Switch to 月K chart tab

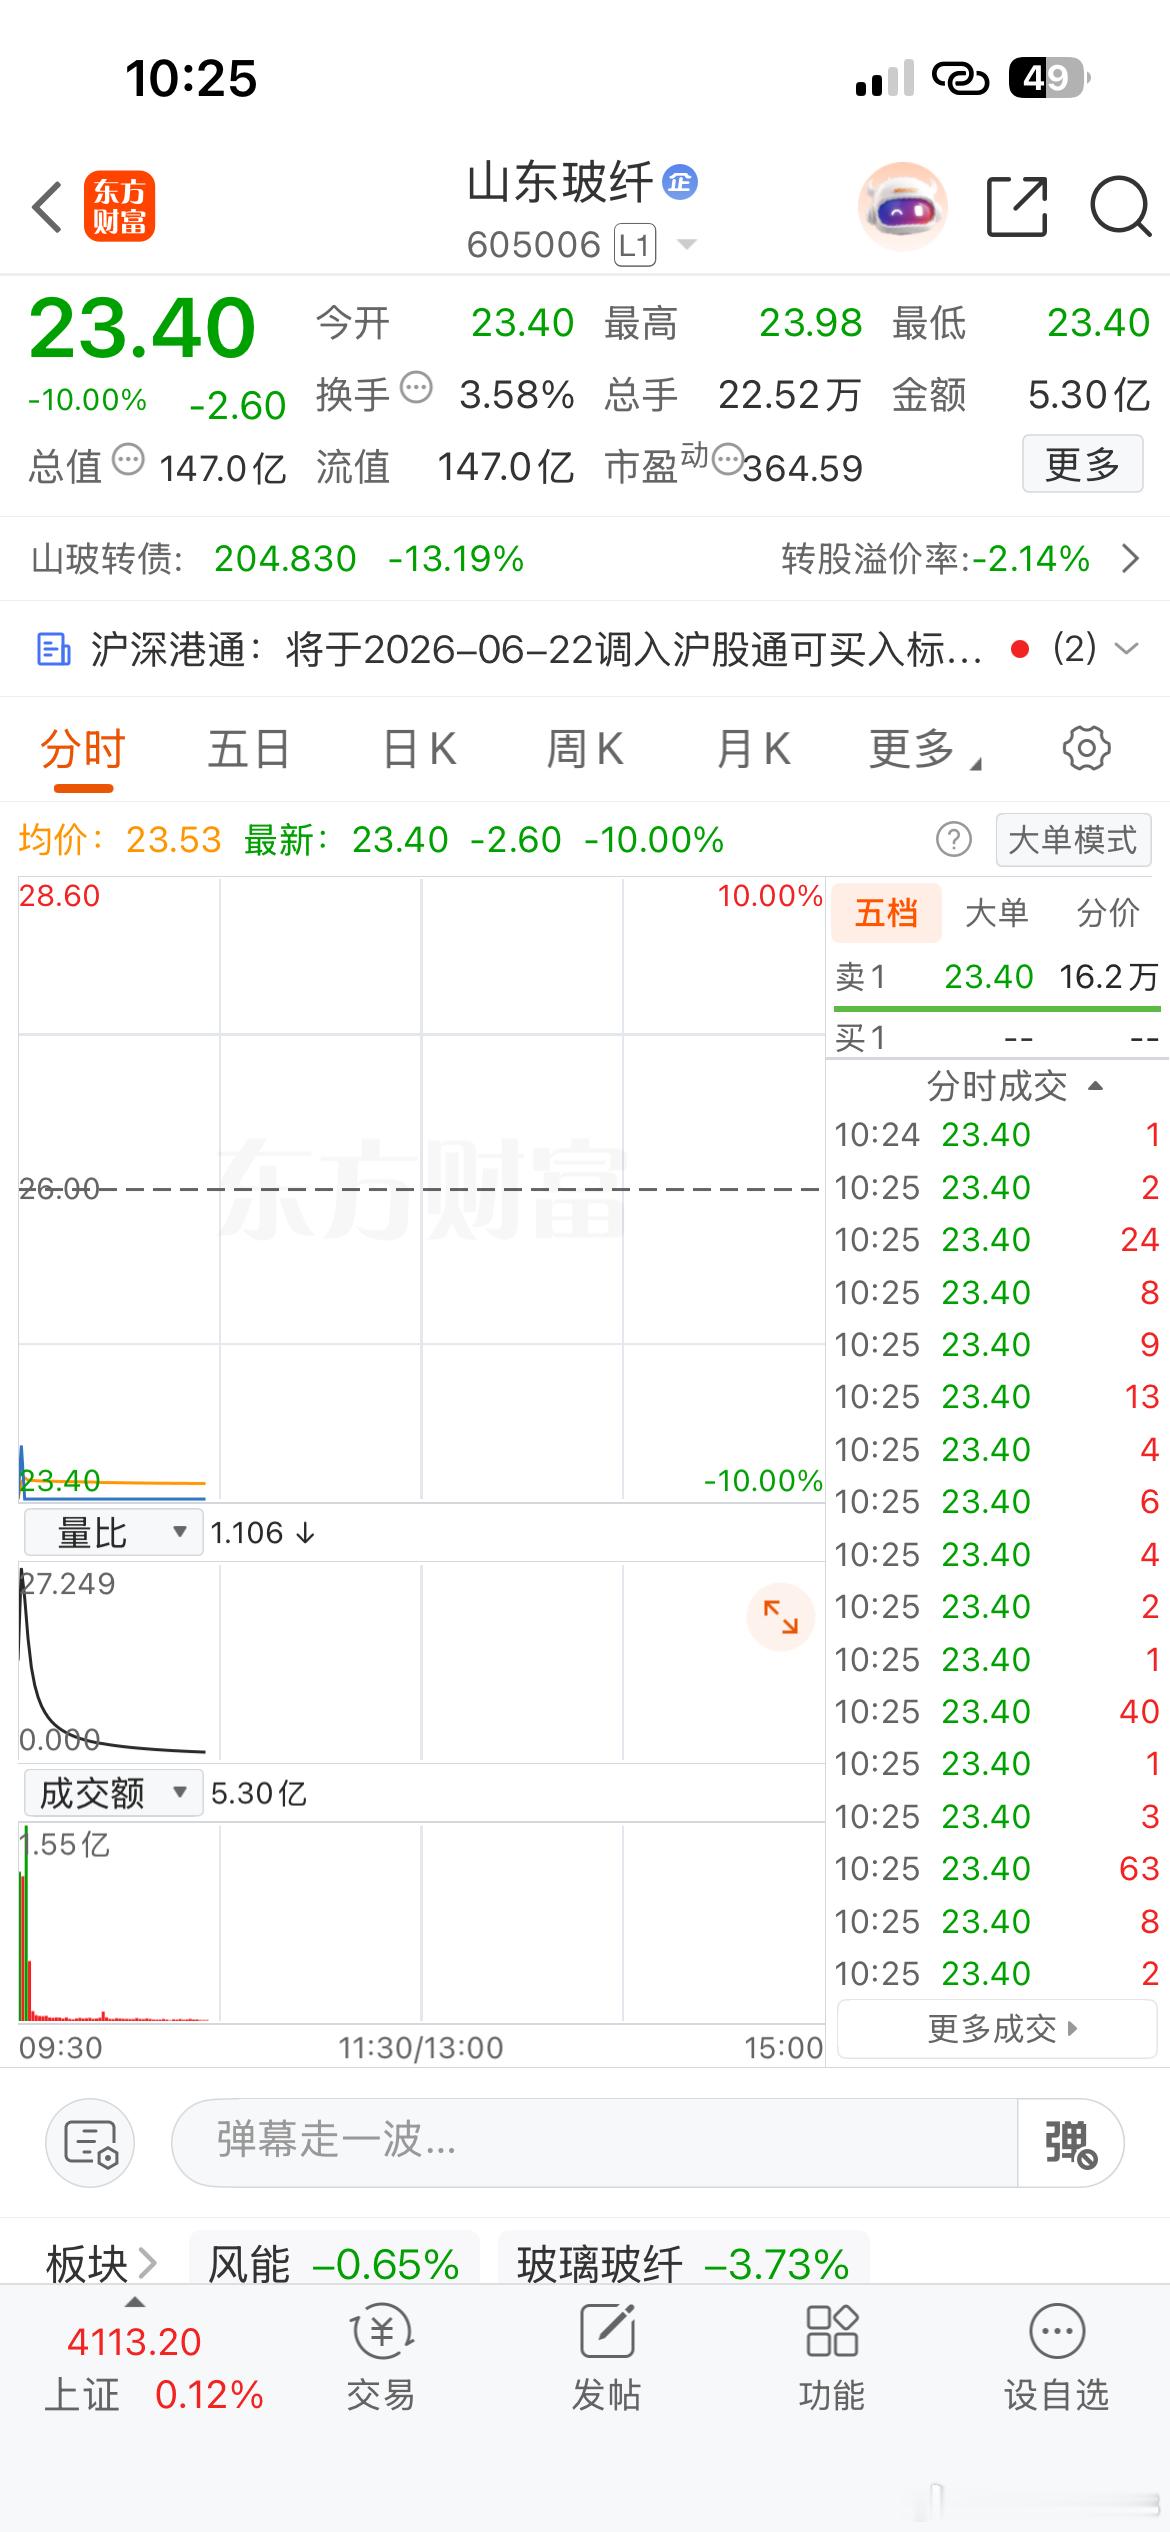(x=754, y=749)
